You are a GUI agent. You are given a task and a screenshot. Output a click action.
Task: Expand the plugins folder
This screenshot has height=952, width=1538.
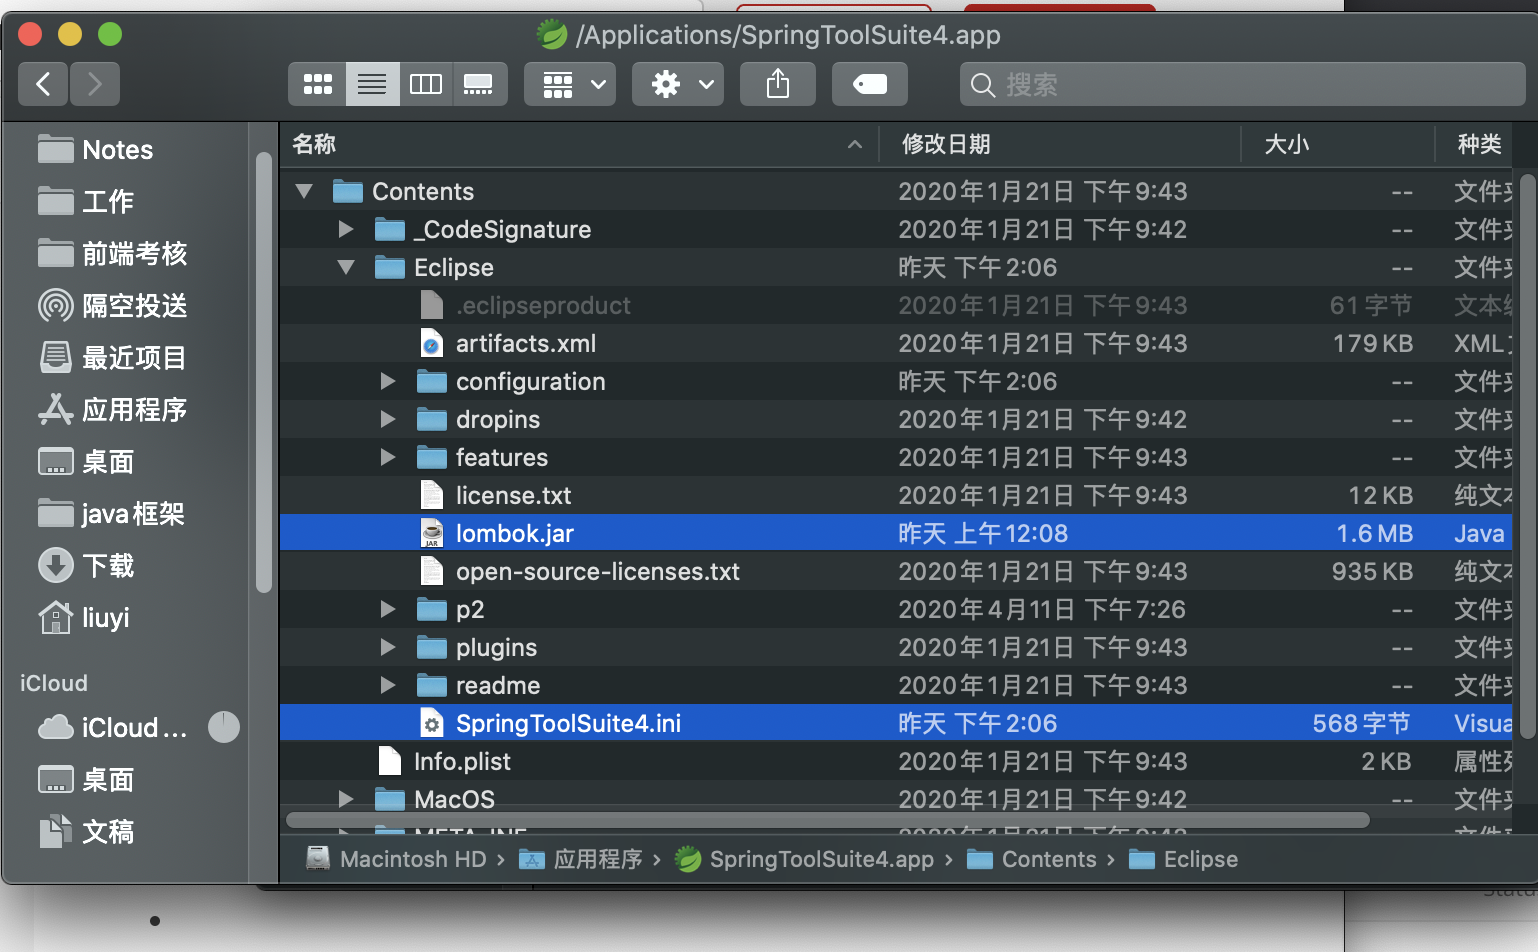[388, 647]
